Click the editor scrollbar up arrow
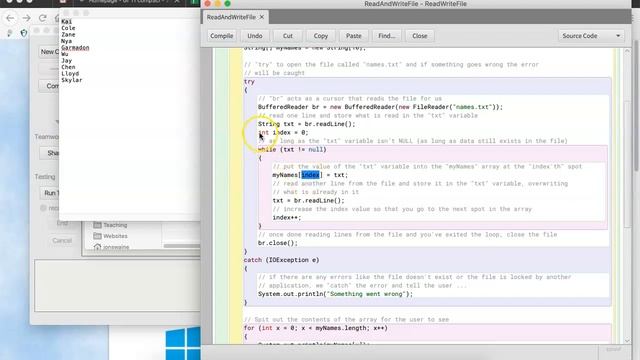 coord(627,51)
